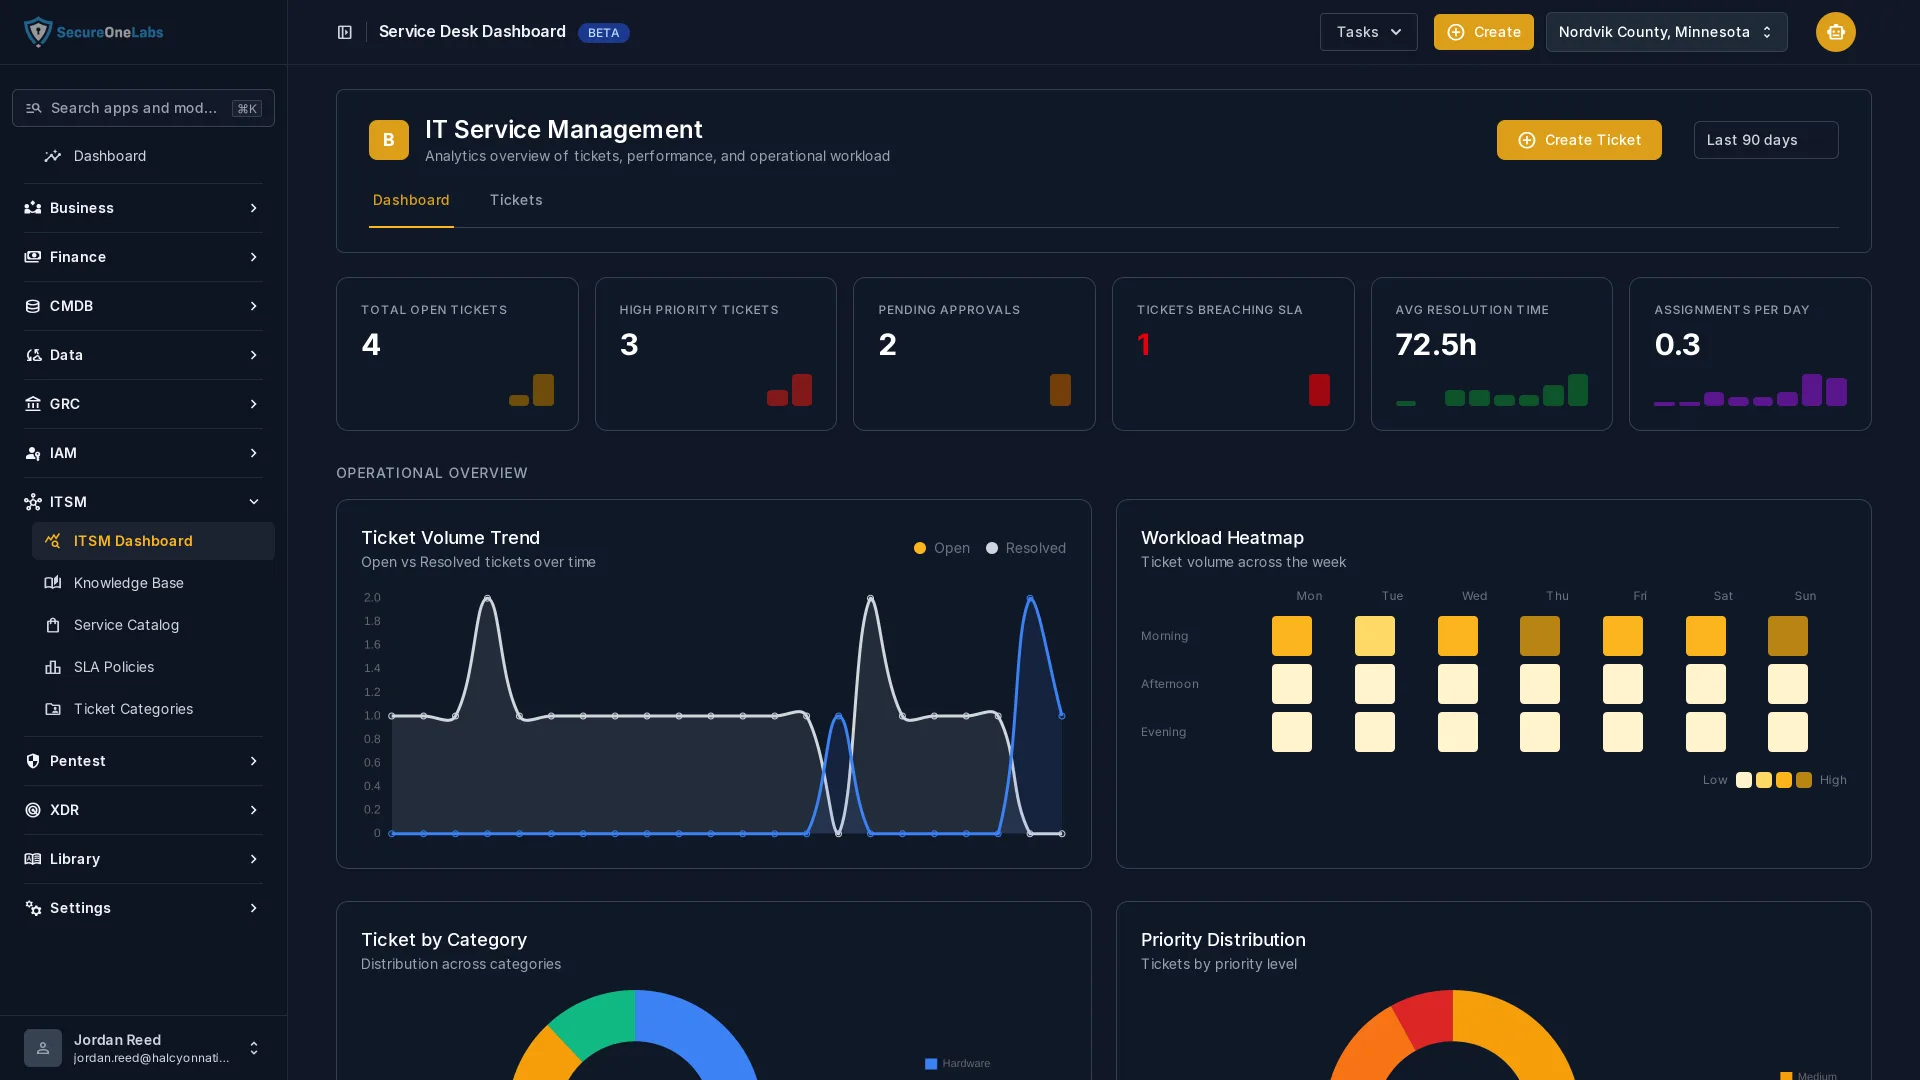This screenshot has width=1920, height=1080.
Task: Click the SLA Policies bar-chart icon
Action: click(53, 667)
